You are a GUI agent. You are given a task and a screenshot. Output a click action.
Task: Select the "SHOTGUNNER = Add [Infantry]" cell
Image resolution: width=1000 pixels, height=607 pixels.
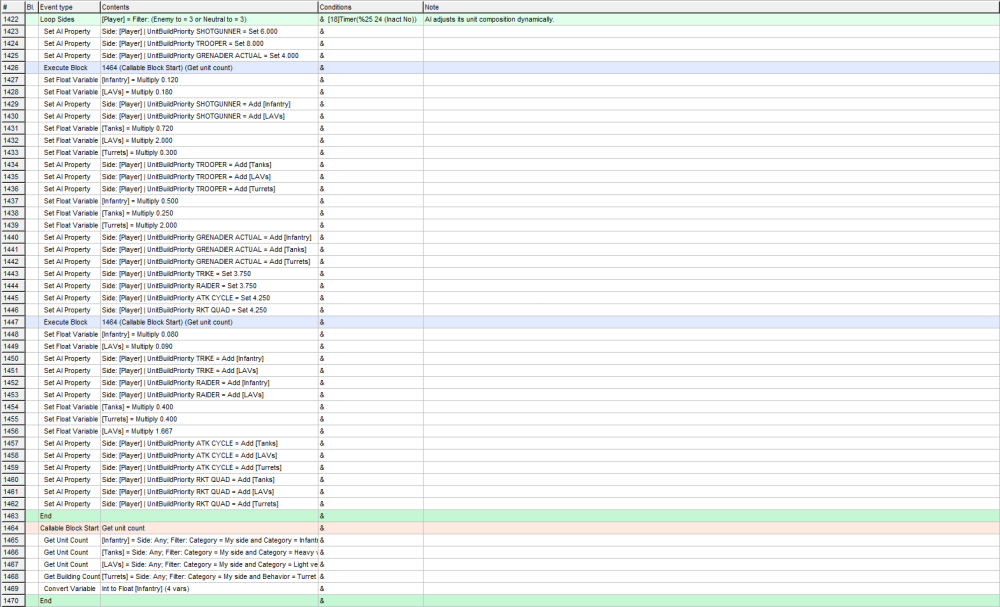tap(209, 104)
